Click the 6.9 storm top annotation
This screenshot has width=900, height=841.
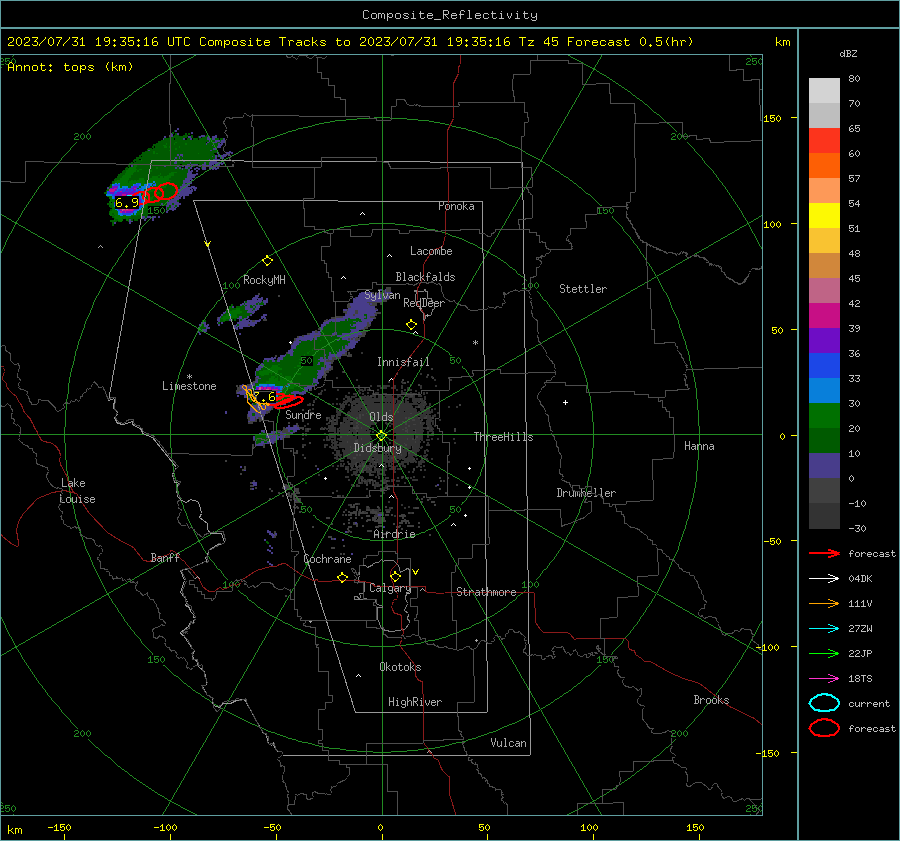click(x=127, y=202)
